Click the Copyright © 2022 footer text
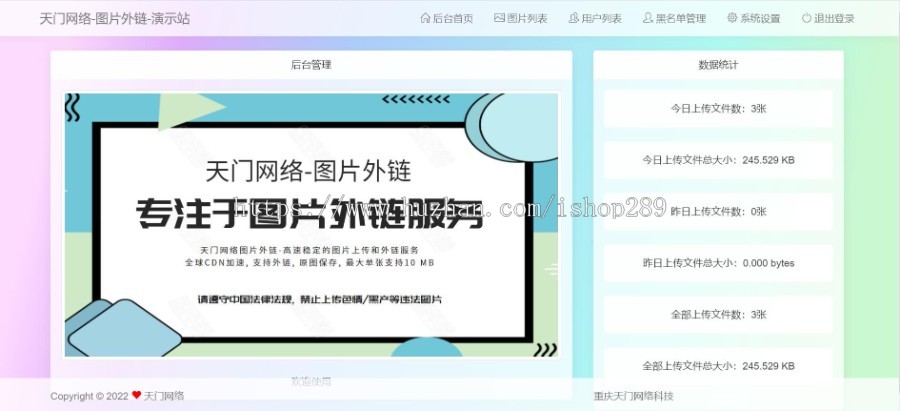 90,396
